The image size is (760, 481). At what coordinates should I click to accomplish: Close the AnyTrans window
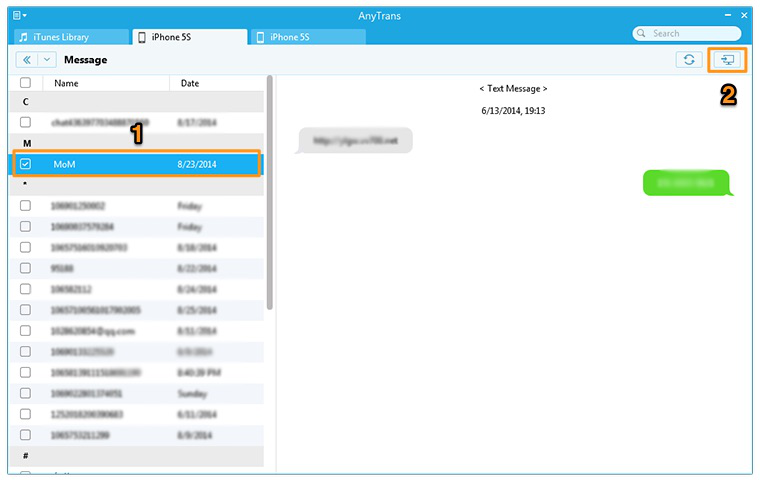(744, 15)
